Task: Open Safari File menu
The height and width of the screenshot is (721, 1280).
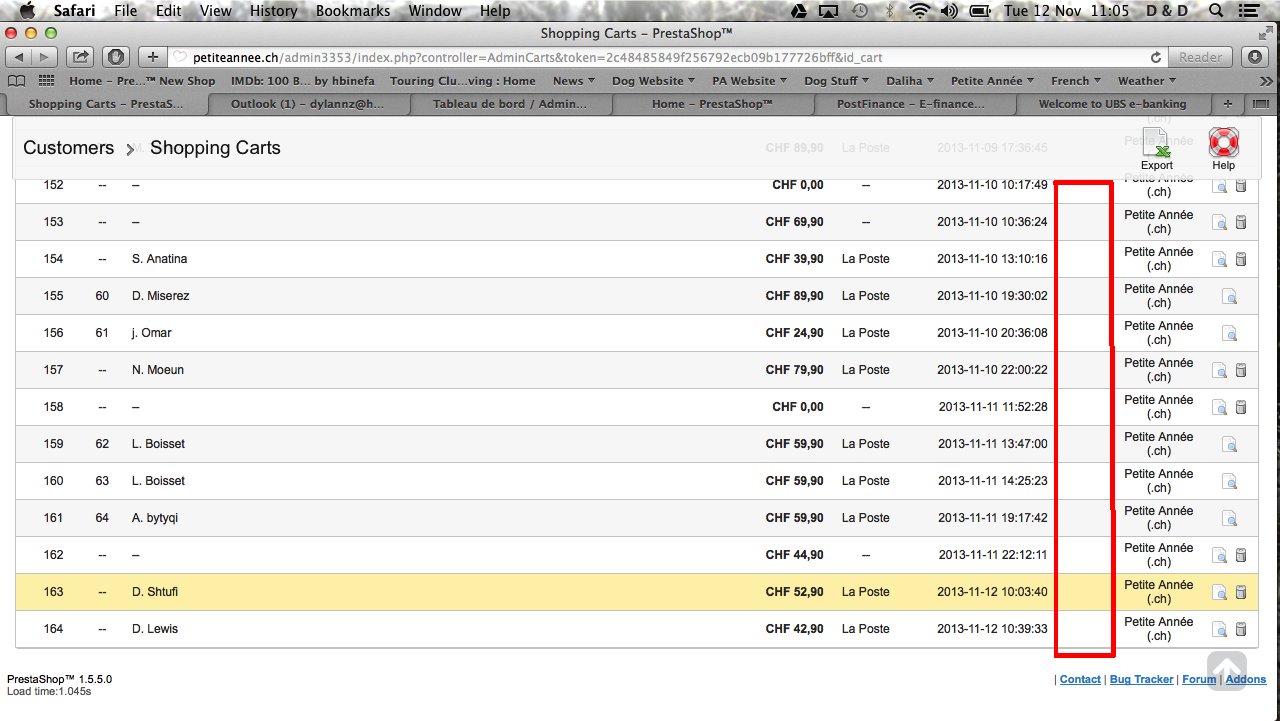Action: point(126,11)
